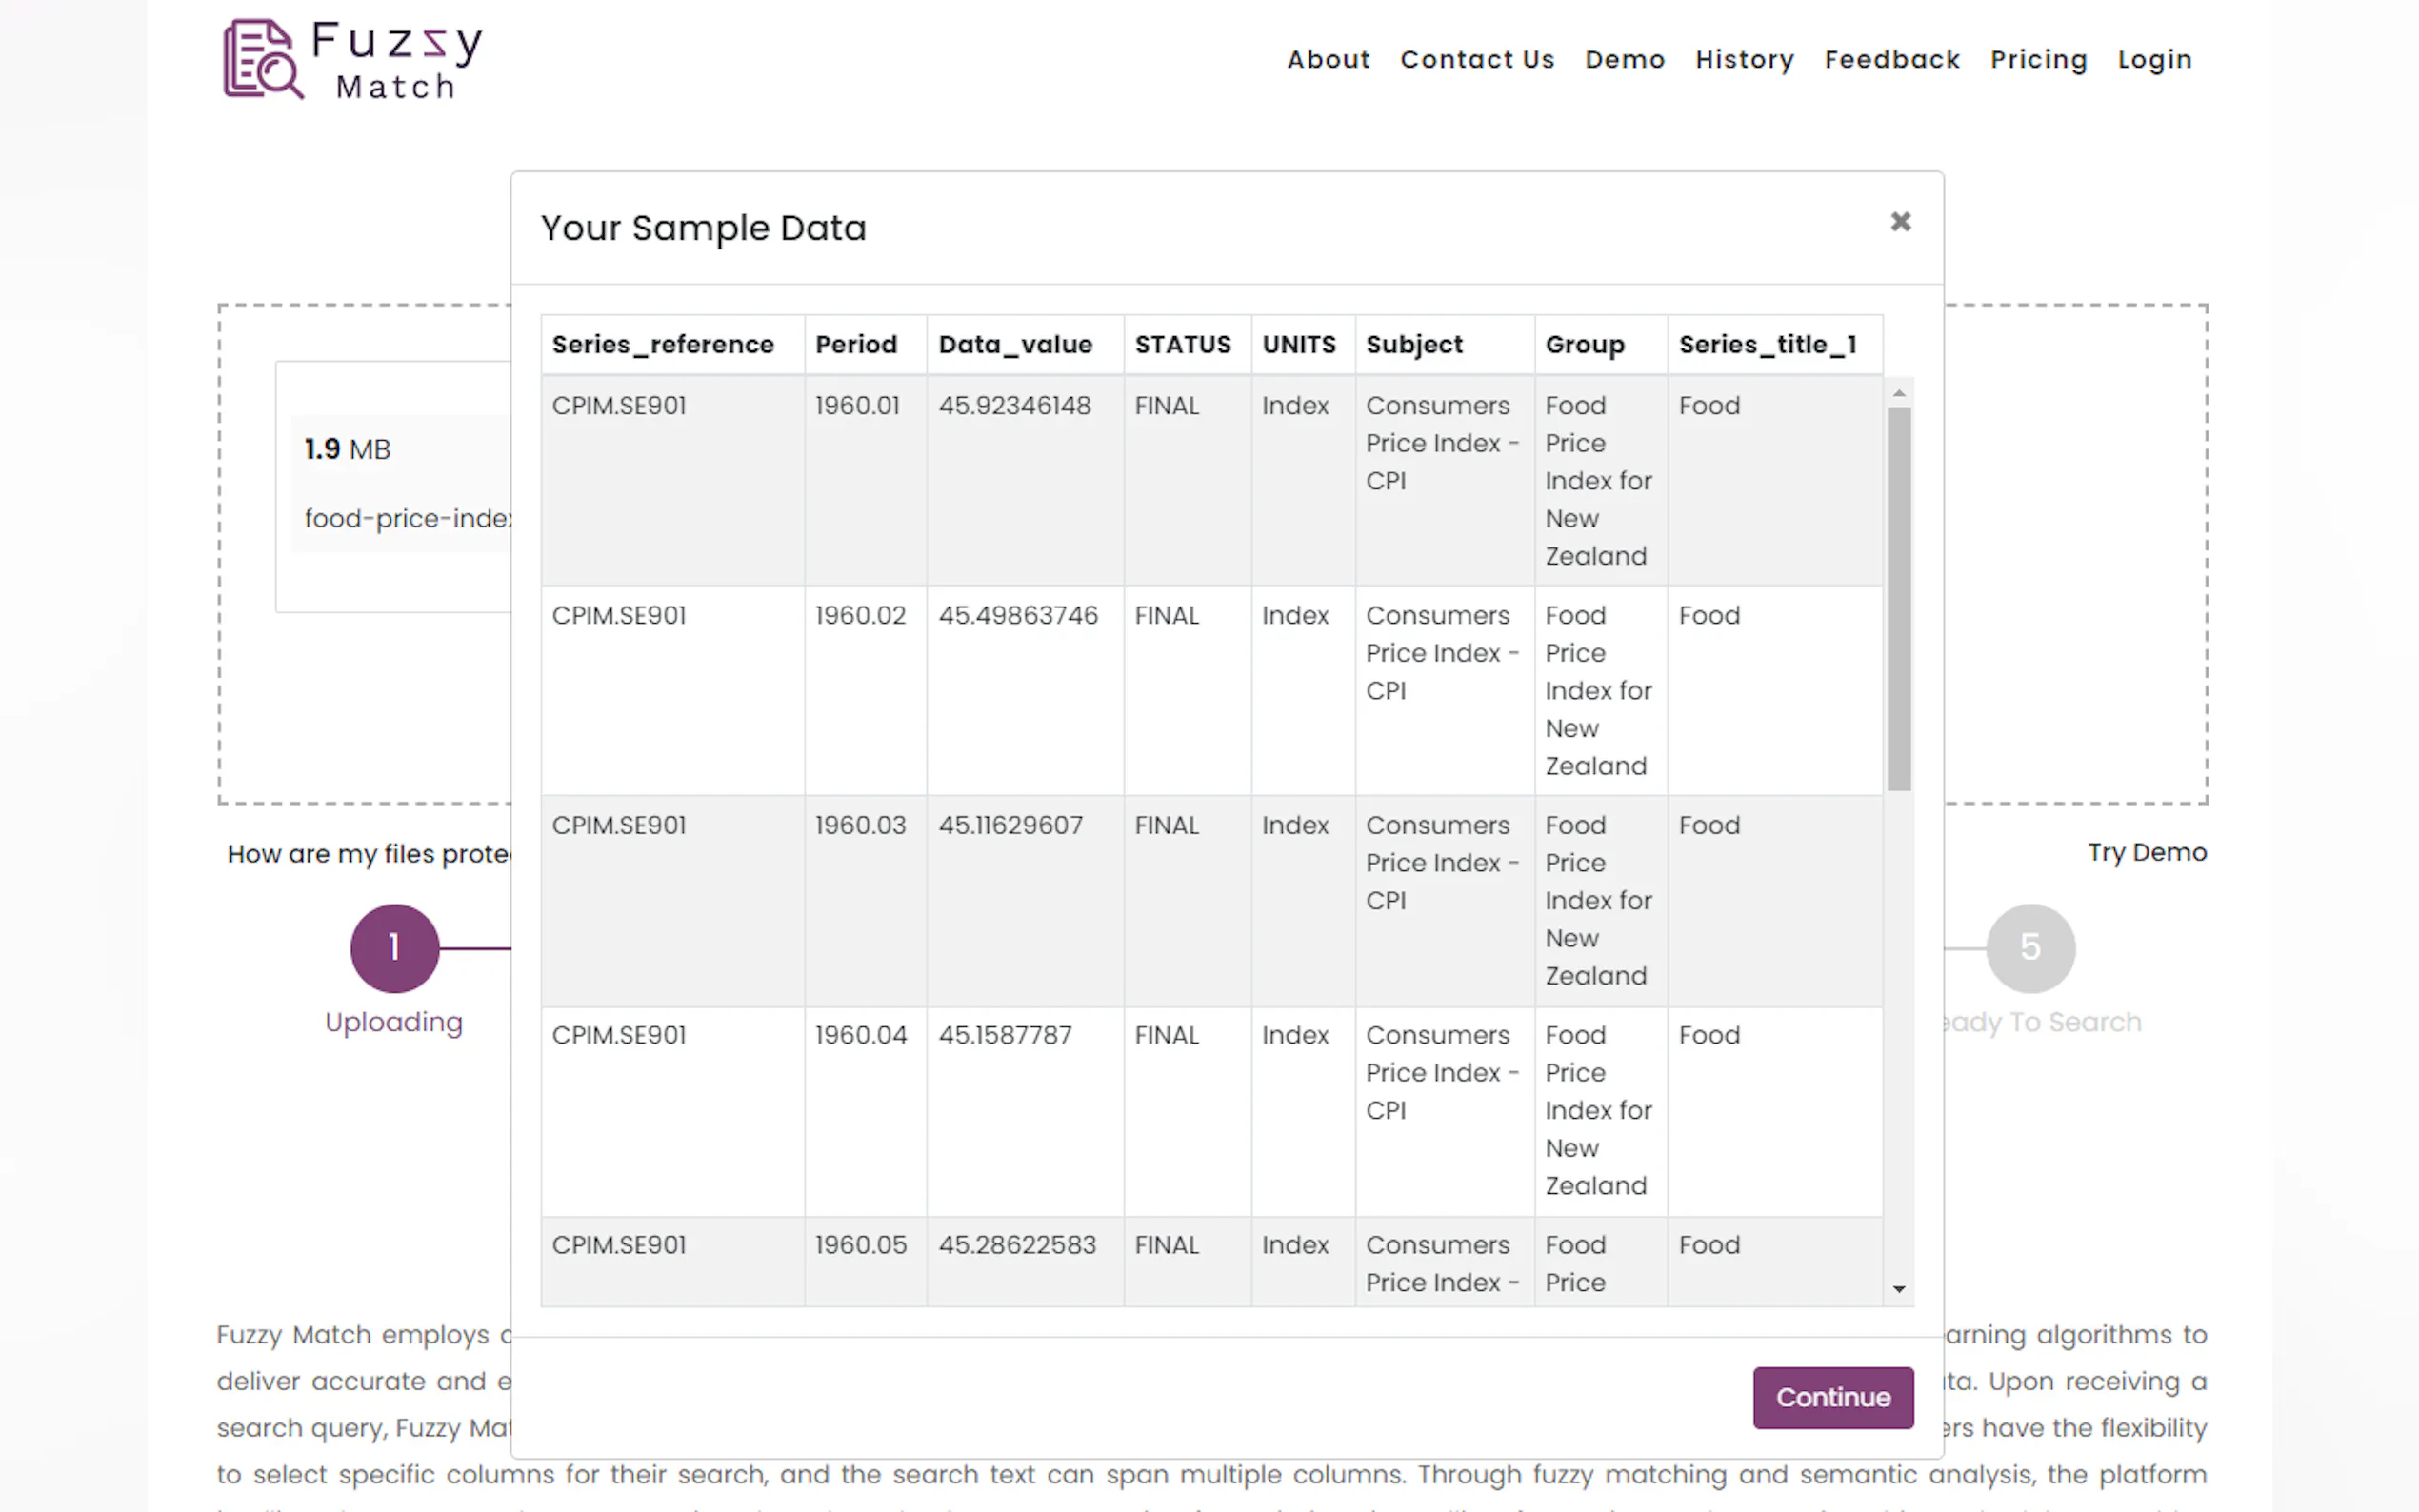Image resolution: width=2419 pixels, height=1512 pixels.
Task: Click the Try Demo link
Action: 2146,853
